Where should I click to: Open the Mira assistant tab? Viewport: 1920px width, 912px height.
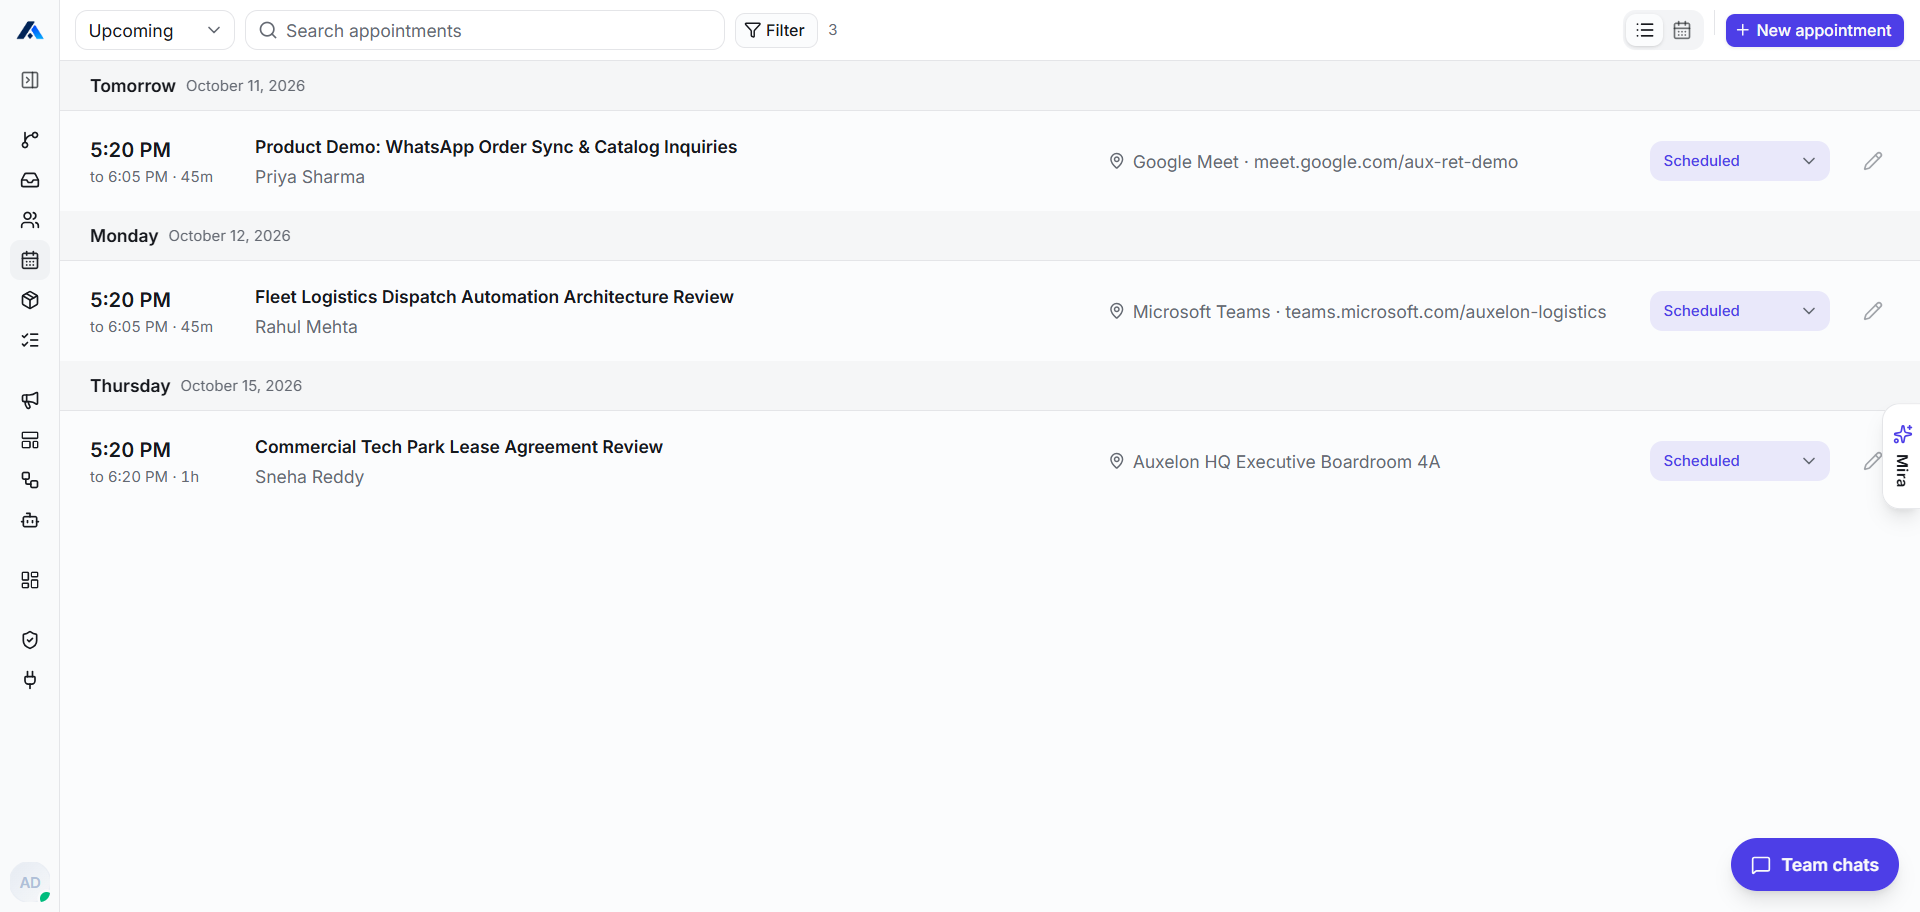[x=1901, y=456]
